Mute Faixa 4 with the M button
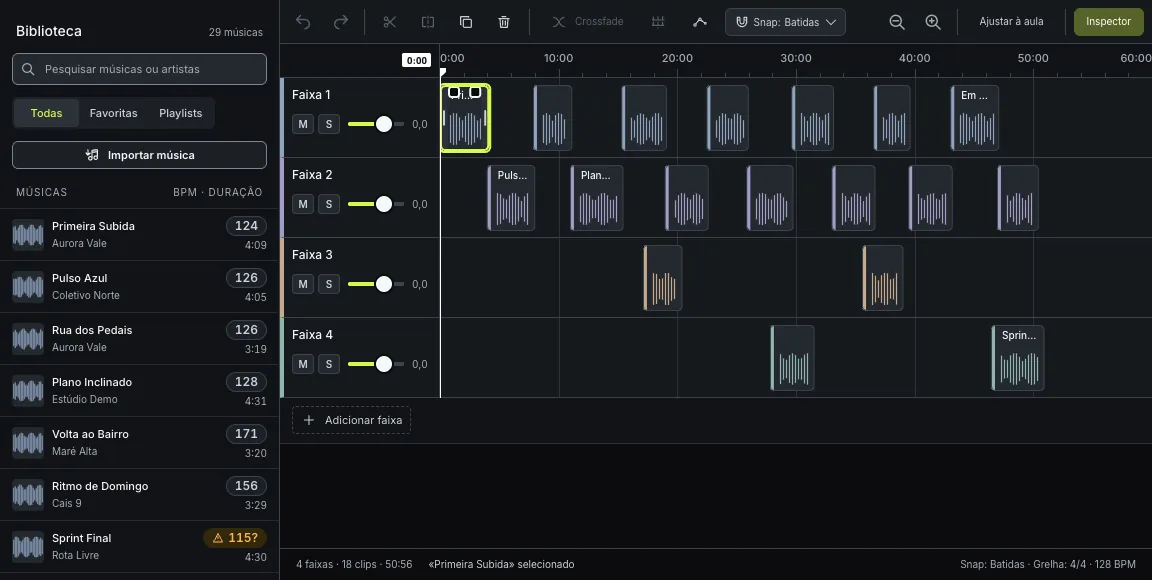The width and height of the screenshot is (1152, 580). click(x=303, y=364)
